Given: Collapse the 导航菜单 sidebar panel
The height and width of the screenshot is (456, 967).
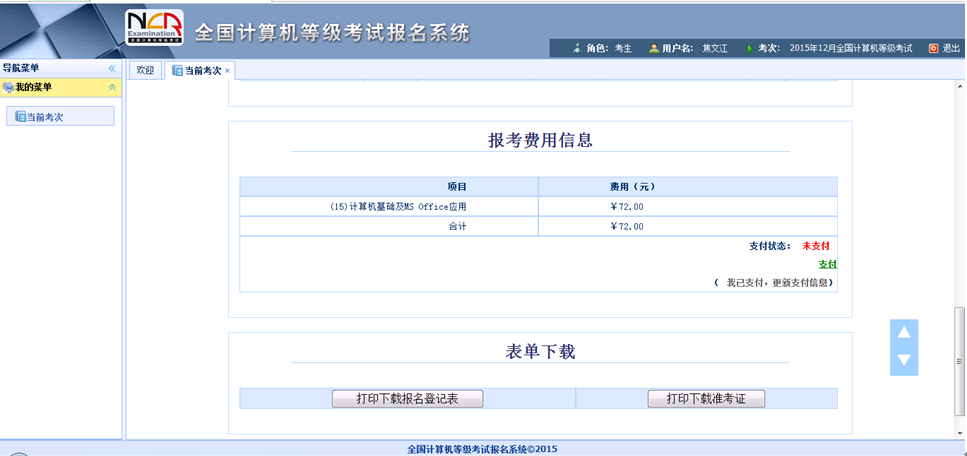Looking at the screenshot, I should coord(112,68).
